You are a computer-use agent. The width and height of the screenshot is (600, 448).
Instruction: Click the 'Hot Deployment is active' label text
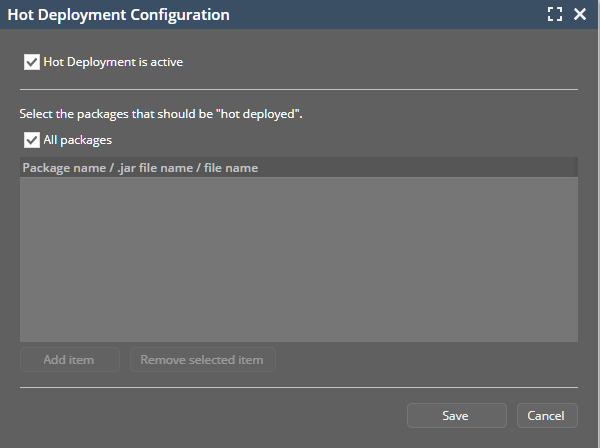(113, 62)
